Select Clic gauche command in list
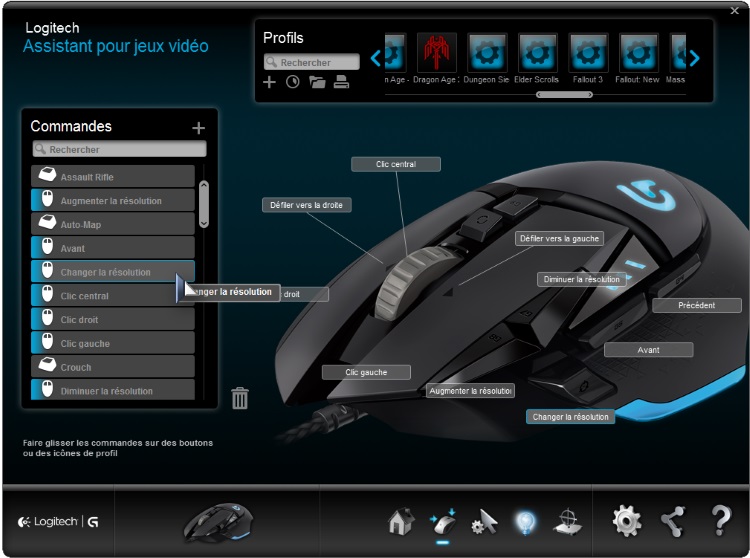This screenshot has width=750, height=558. tap(113, 343)
